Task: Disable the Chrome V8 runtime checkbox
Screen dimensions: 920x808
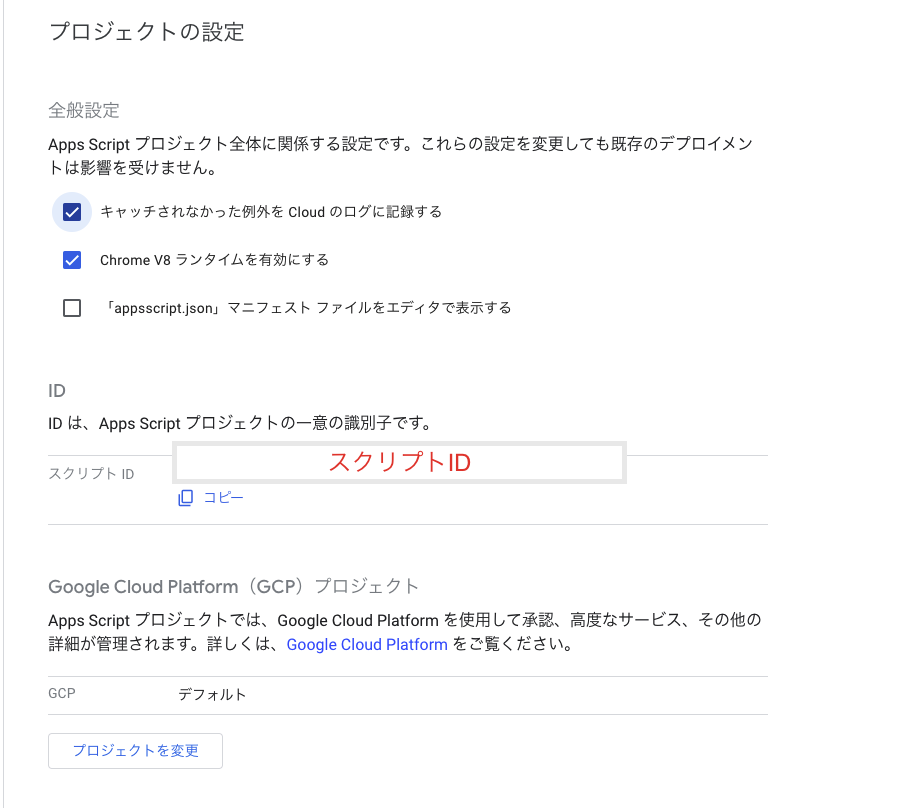Action: (71, 260)
